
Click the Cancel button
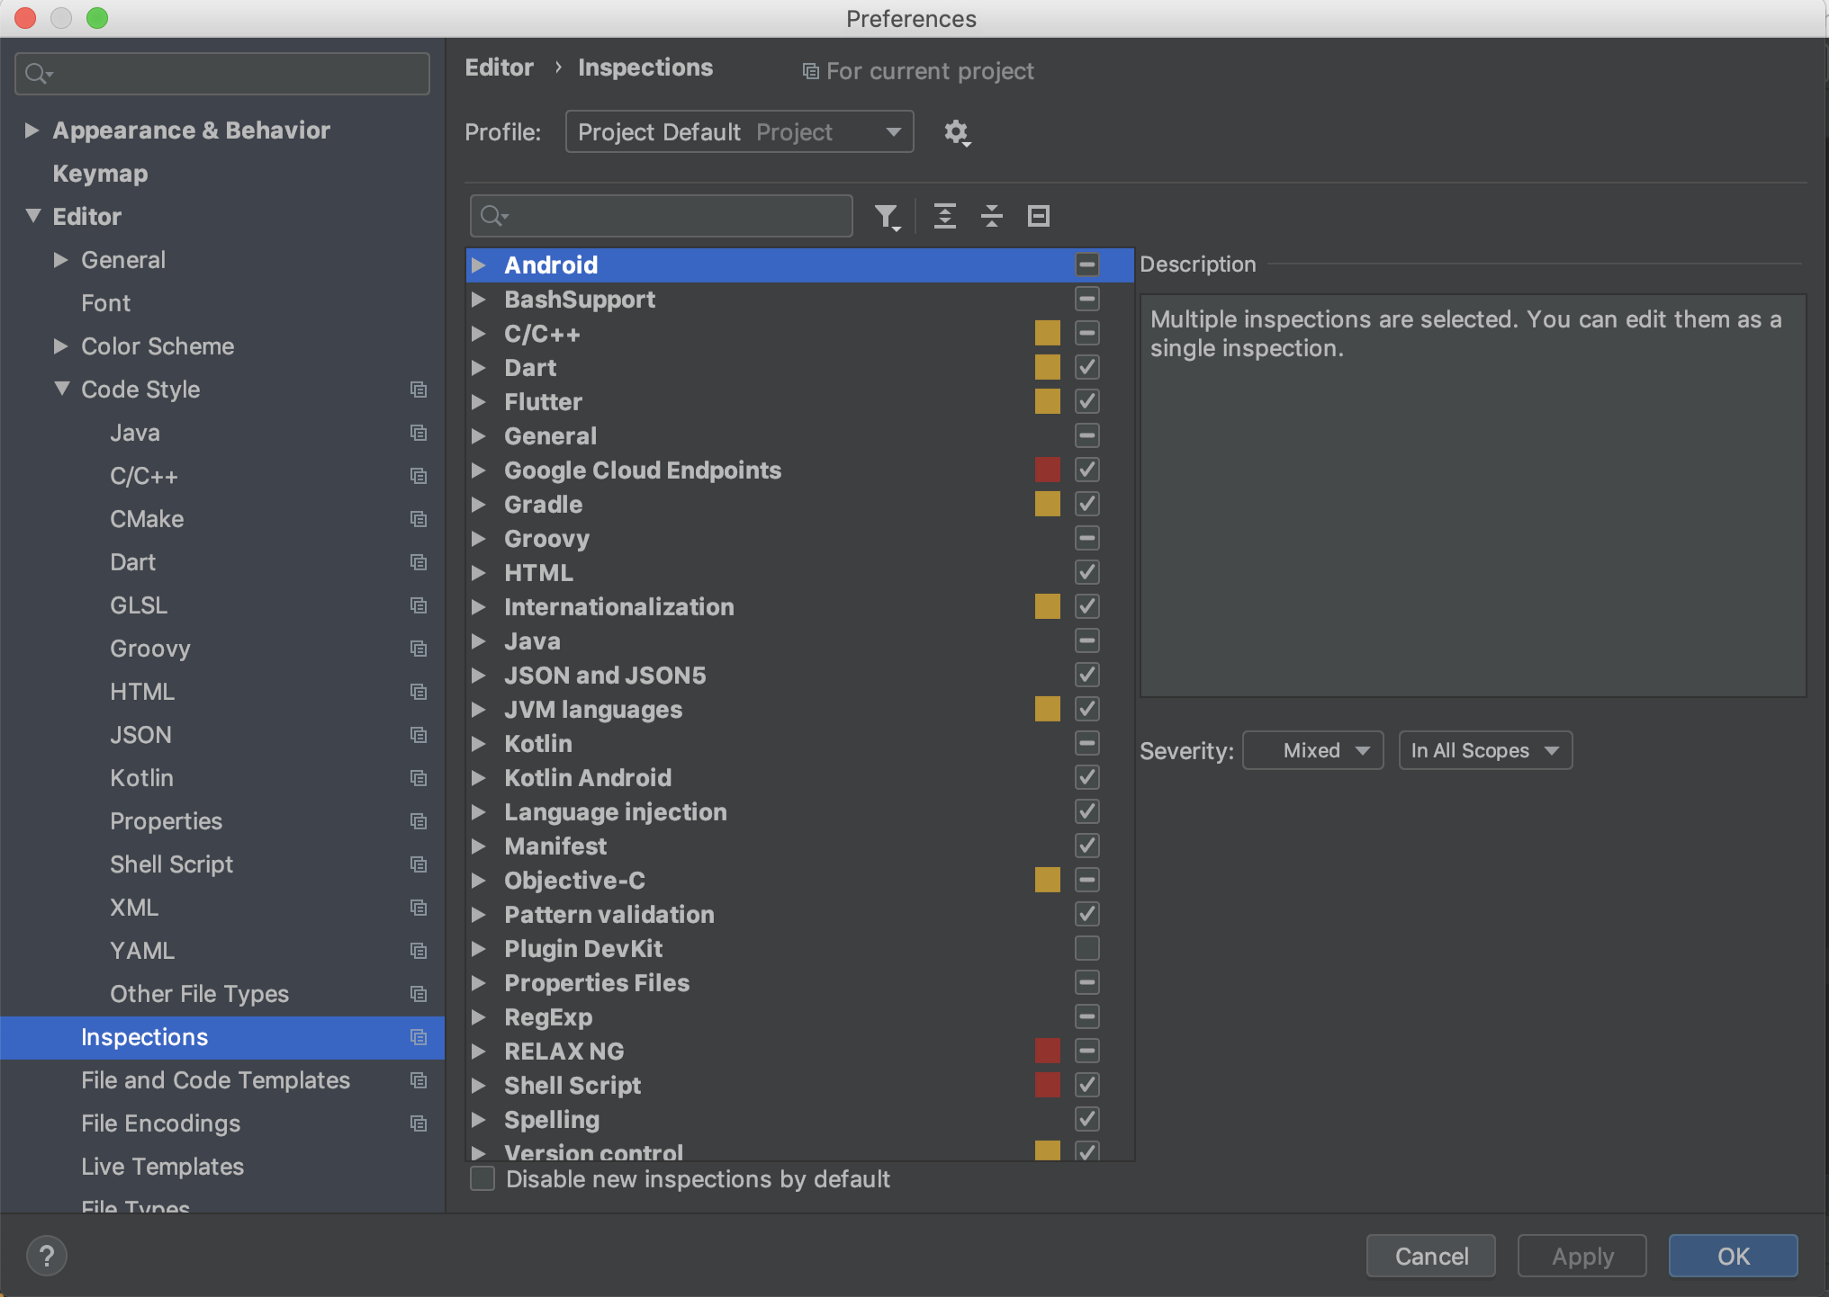point(1430,1255)
